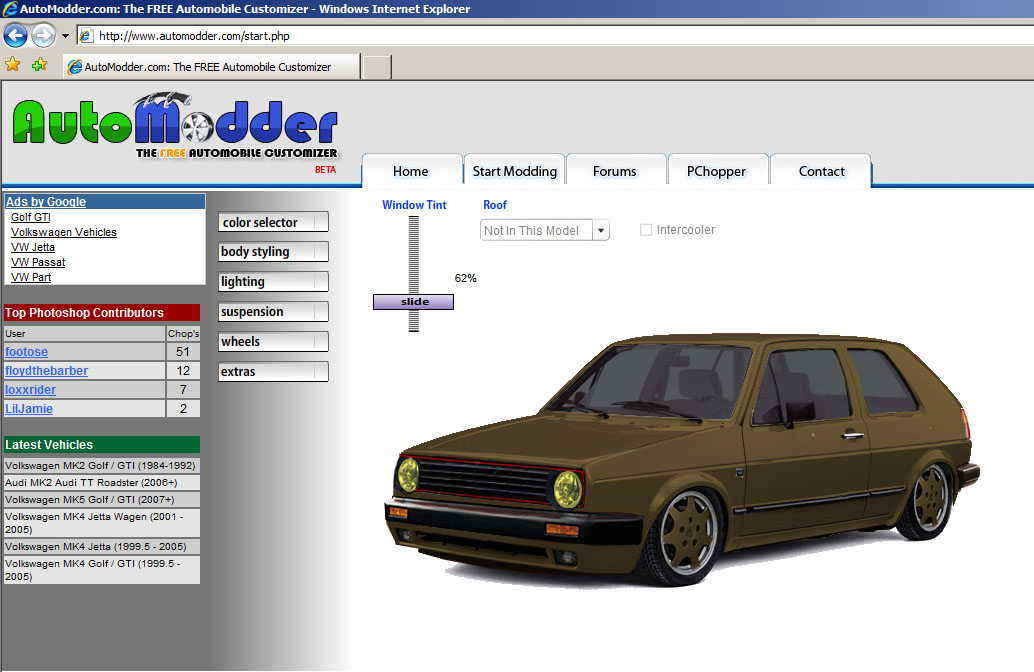Viewport: 1034px width, 672px height.
Task: Click the page icon in address bar
Action: coord(86,36)
